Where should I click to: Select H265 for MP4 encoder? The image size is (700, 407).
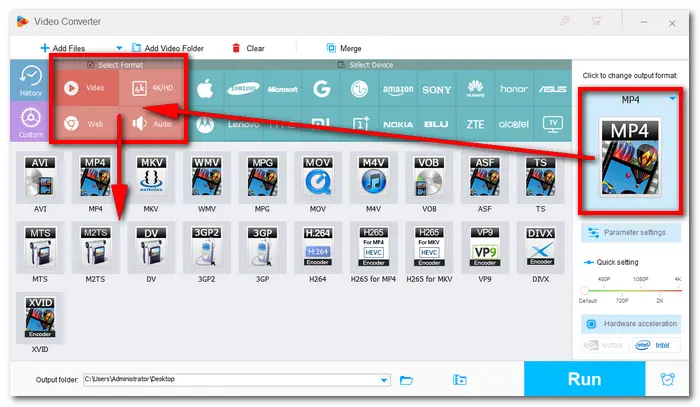click(373, 248)
